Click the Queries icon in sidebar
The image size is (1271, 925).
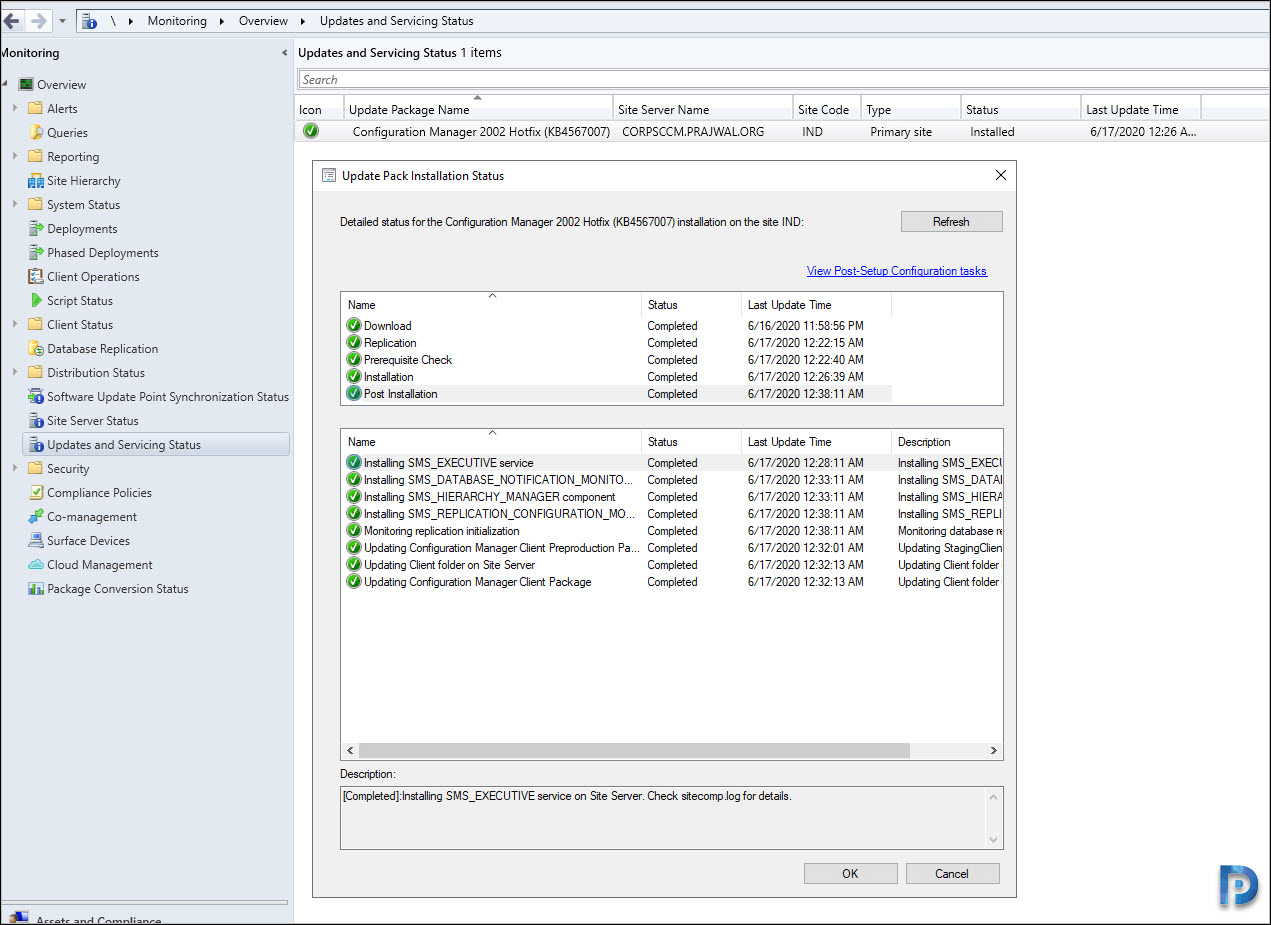(x=36, y=133)
